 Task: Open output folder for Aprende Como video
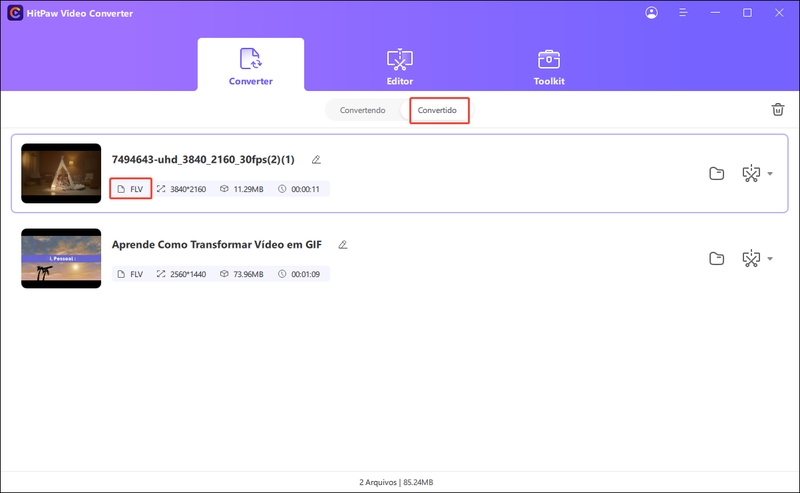pos(716,259)
